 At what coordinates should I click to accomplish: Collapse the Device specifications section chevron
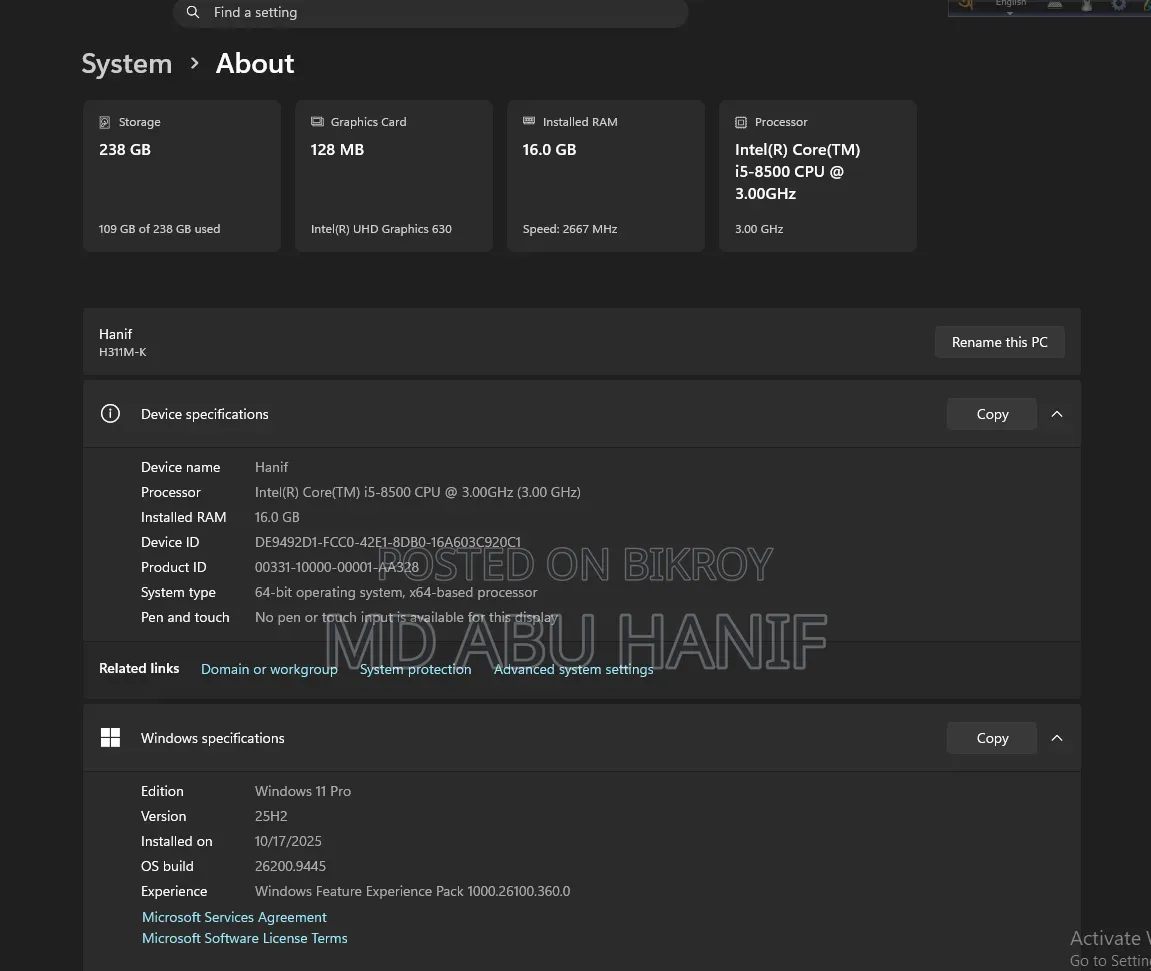[1056, 414]
